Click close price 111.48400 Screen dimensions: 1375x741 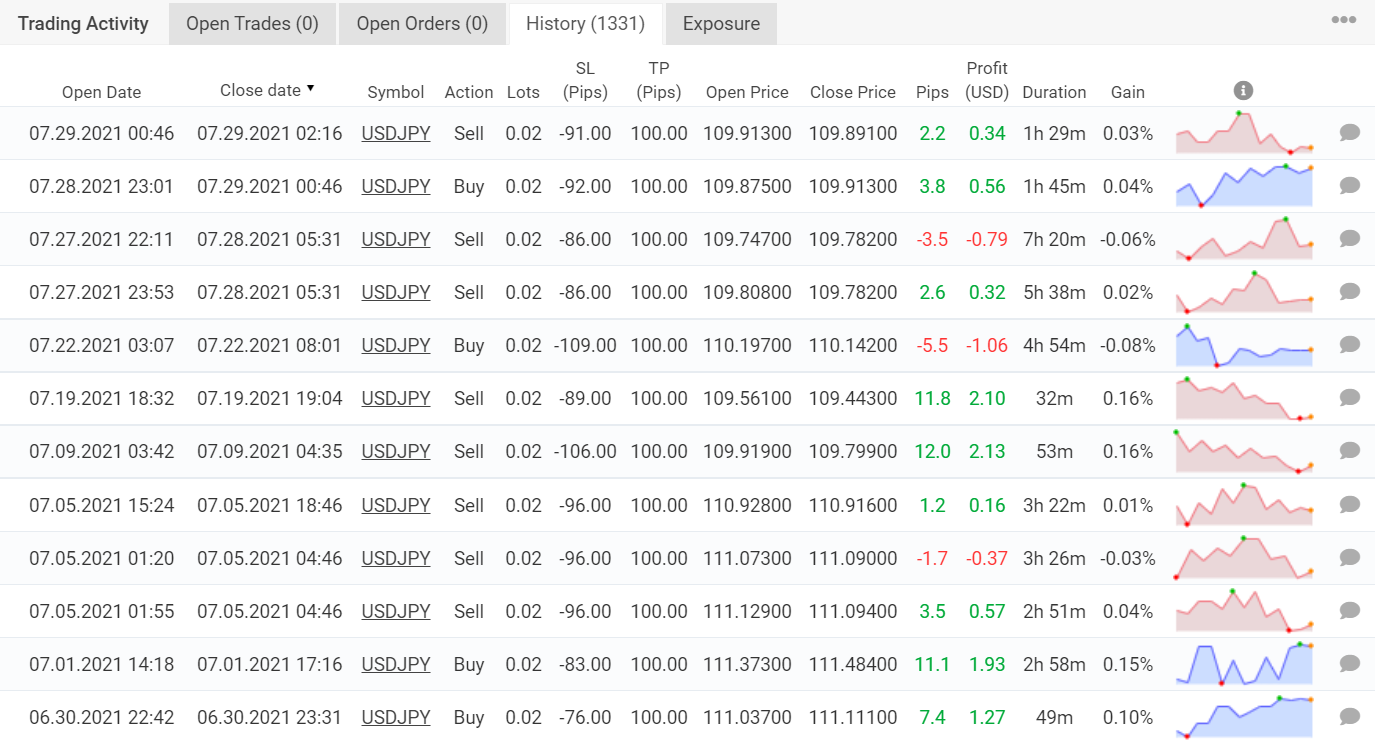click(x=853, y=664)
